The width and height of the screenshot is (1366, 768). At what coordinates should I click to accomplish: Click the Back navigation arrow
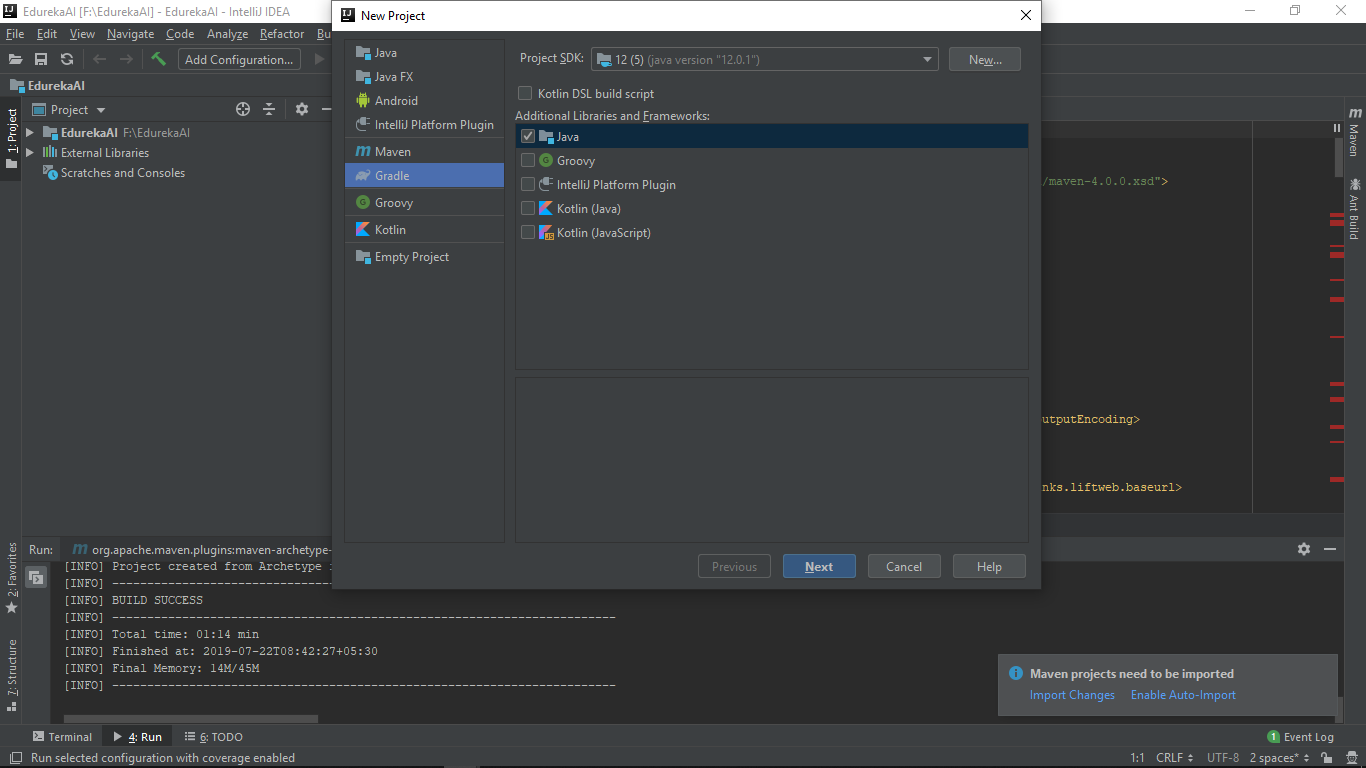pos(99,59)
